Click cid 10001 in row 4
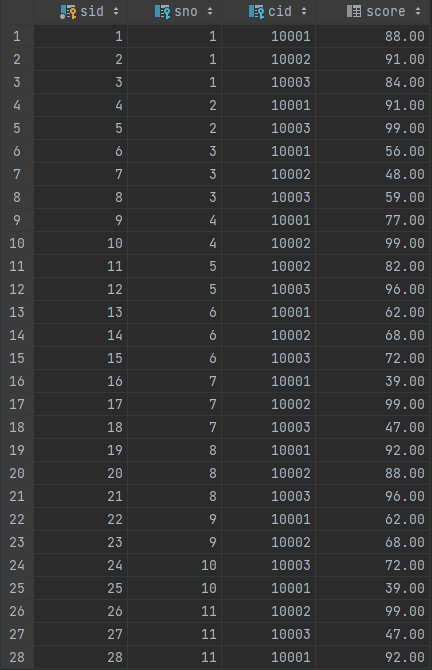This screenshot has width=432, height=670. coord(268,105)
